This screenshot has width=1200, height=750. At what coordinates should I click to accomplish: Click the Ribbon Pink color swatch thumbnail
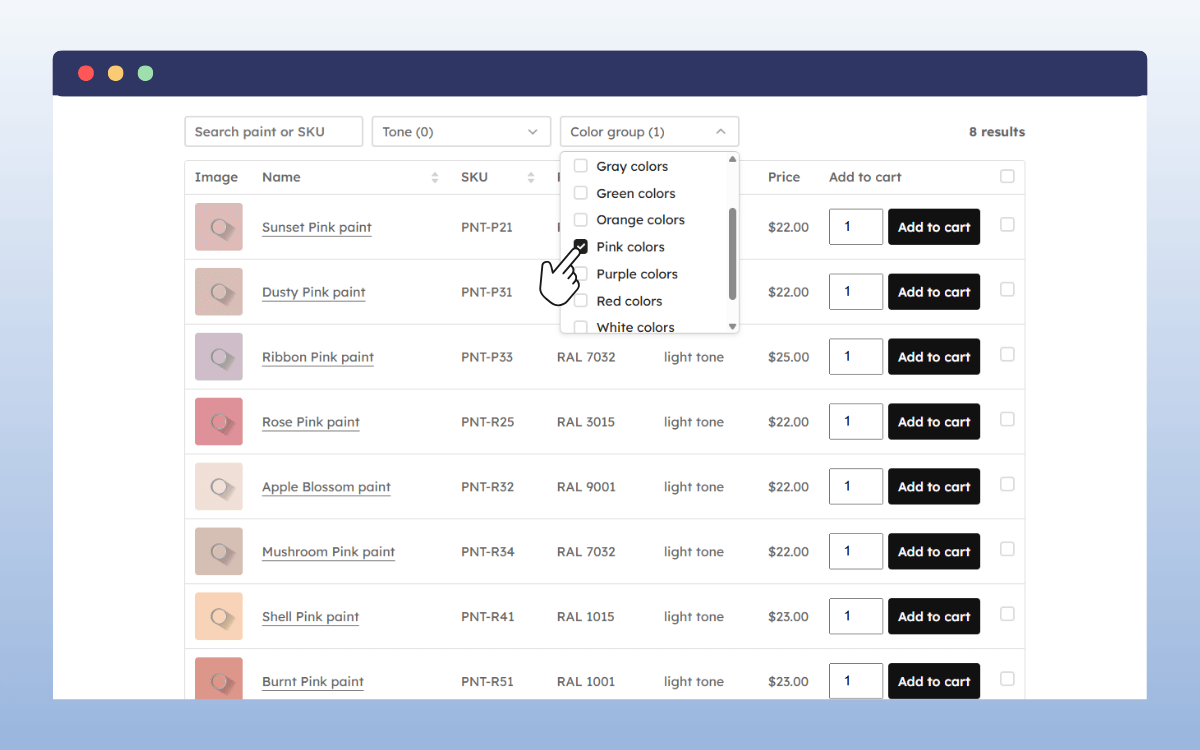pyautogui.click(x=219, y=356)
